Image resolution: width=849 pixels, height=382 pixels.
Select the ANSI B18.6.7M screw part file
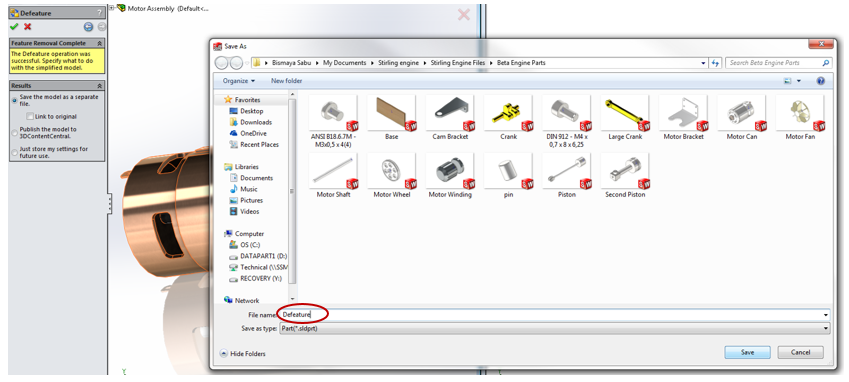[333, 122]
